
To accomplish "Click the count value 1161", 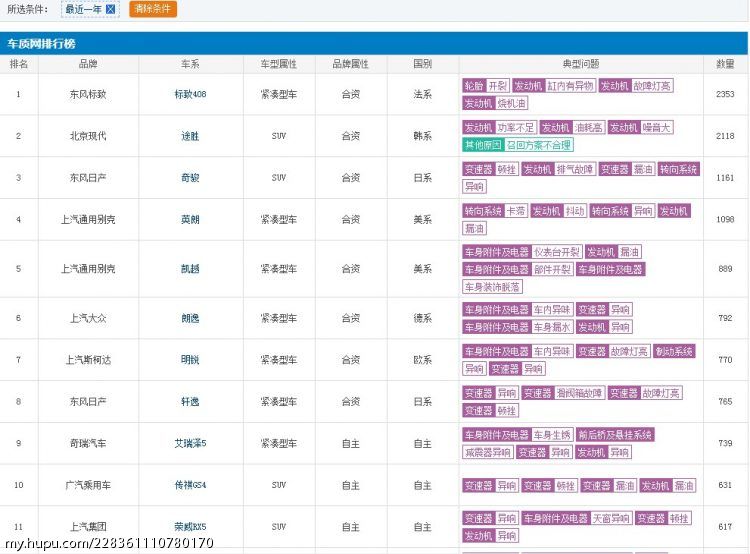I will pyautogui.click(x=725, y=177).
